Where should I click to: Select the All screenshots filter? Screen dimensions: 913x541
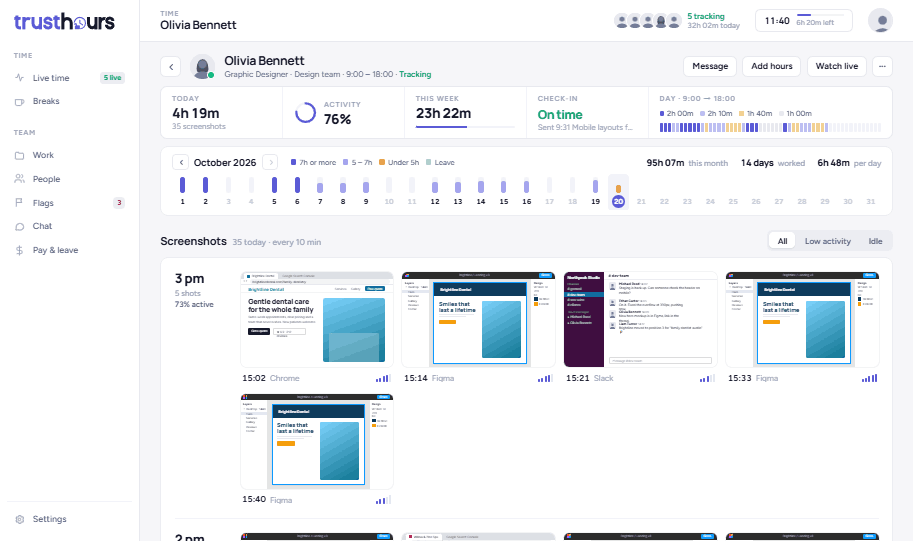click(782, 241)
